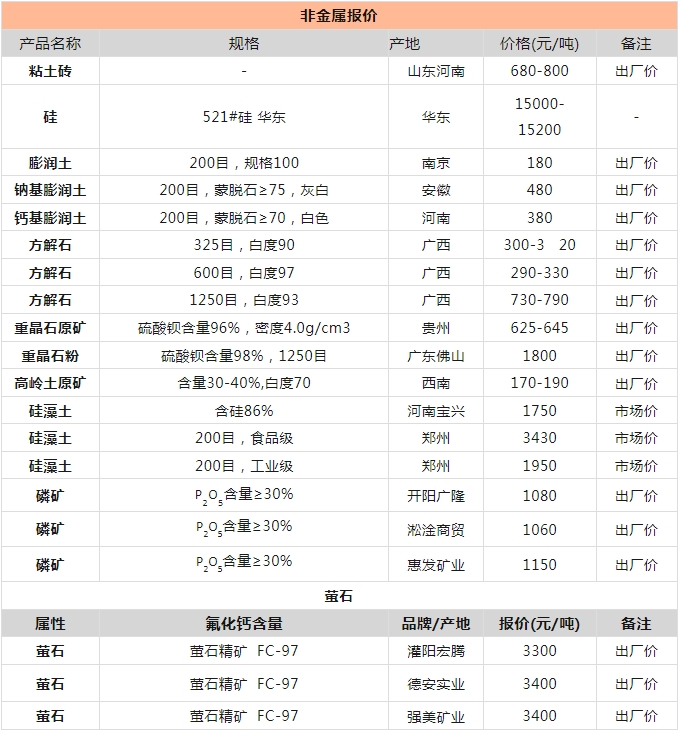The height and width of the screenshot is (734, 678).
Task: Click the 粘土砖 product name cell
Action: (x=50, y=71)
